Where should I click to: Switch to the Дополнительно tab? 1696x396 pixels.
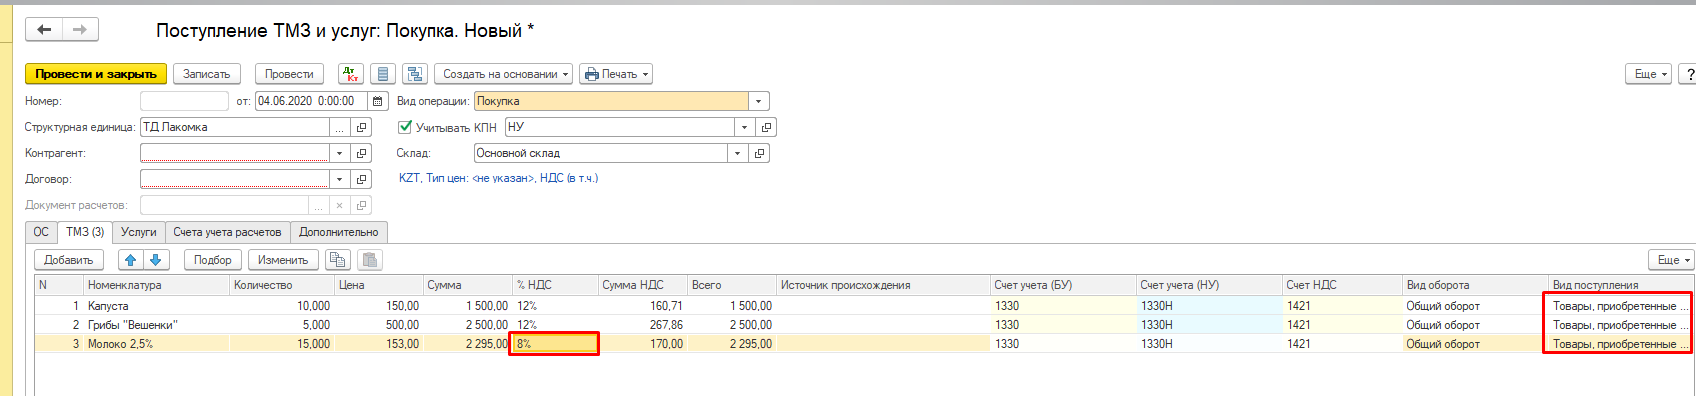(x=339, y=232)
